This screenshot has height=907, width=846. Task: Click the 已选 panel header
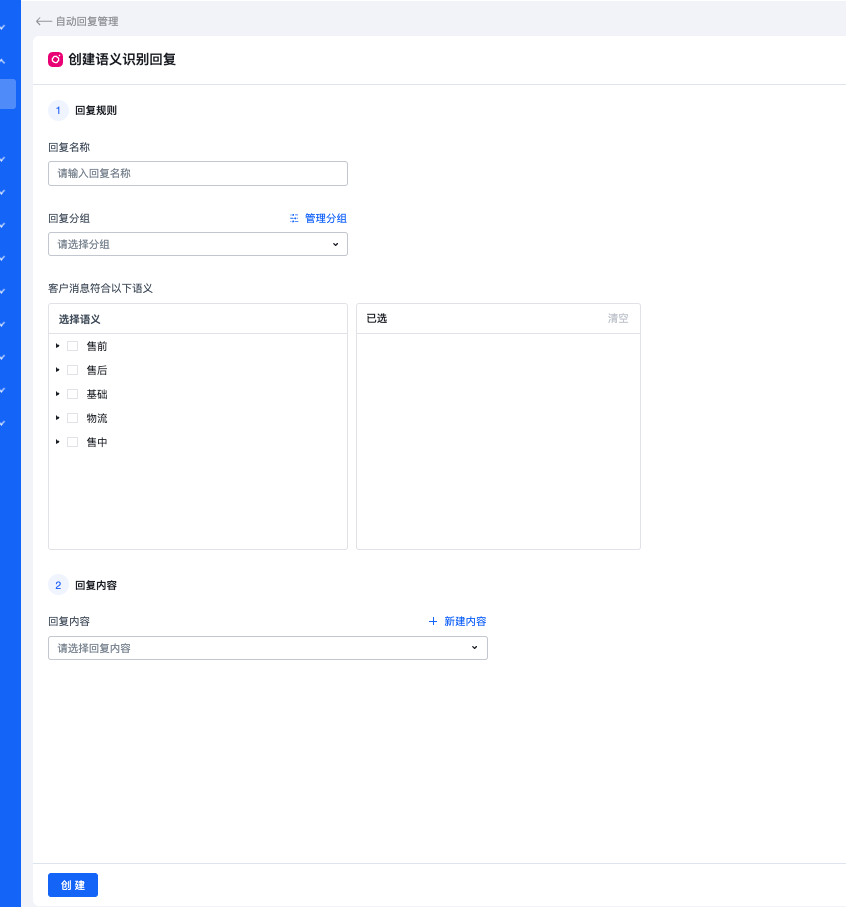pyautogui.click(x=498, y=319)
